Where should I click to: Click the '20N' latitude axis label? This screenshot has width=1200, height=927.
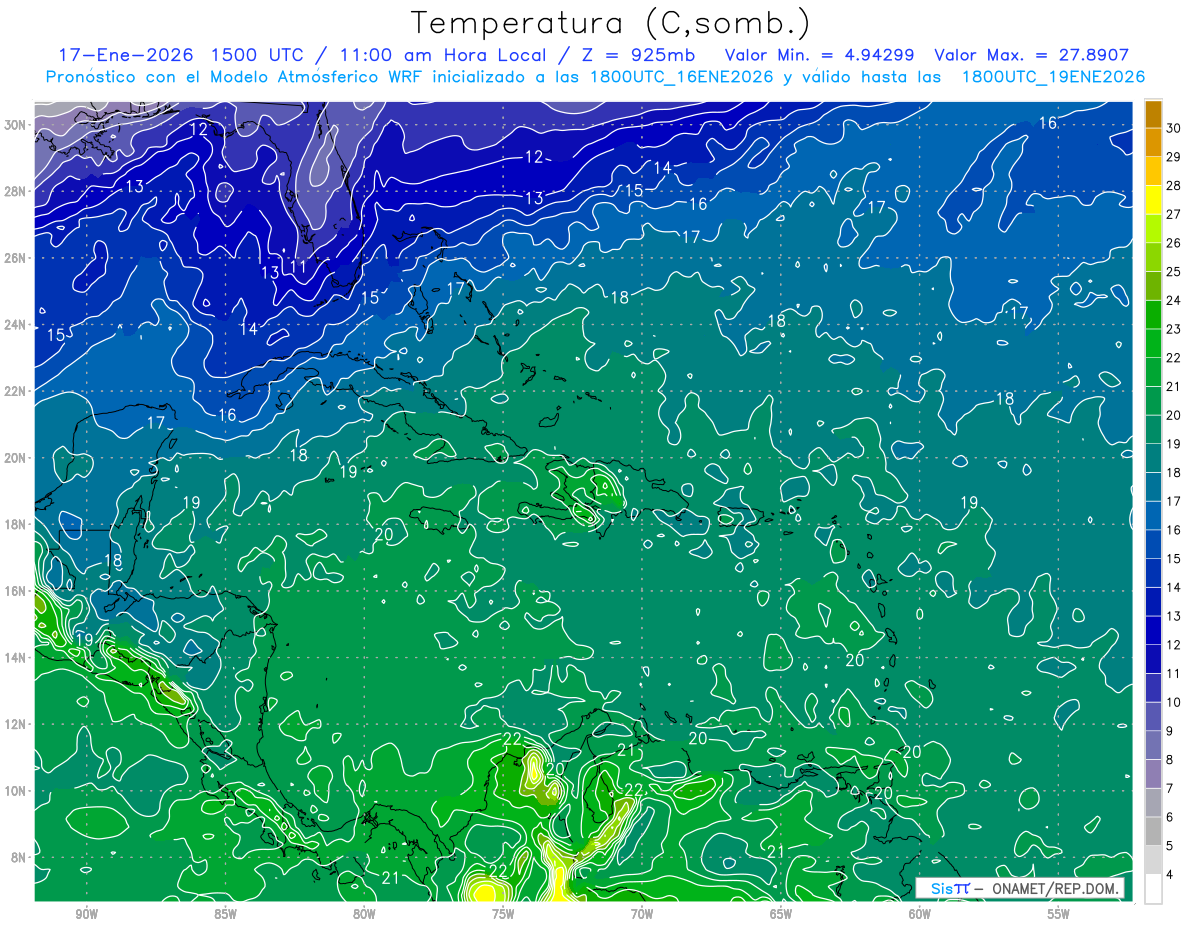(x=15, y=458)
